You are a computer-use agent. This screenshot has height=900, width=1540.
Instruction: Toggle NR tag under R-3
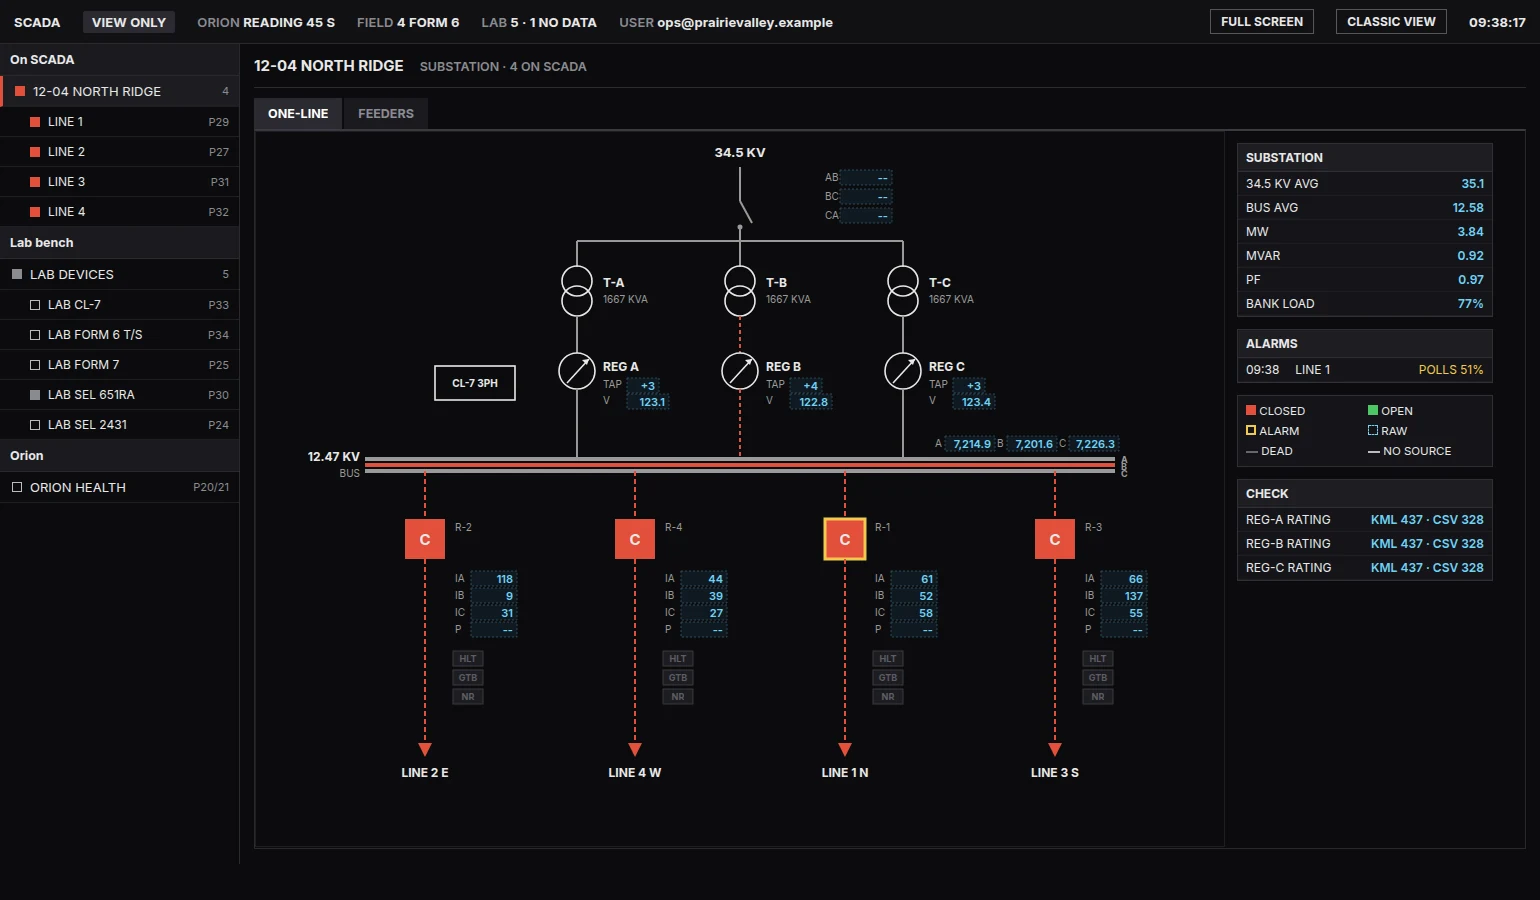click(1098, 697)
